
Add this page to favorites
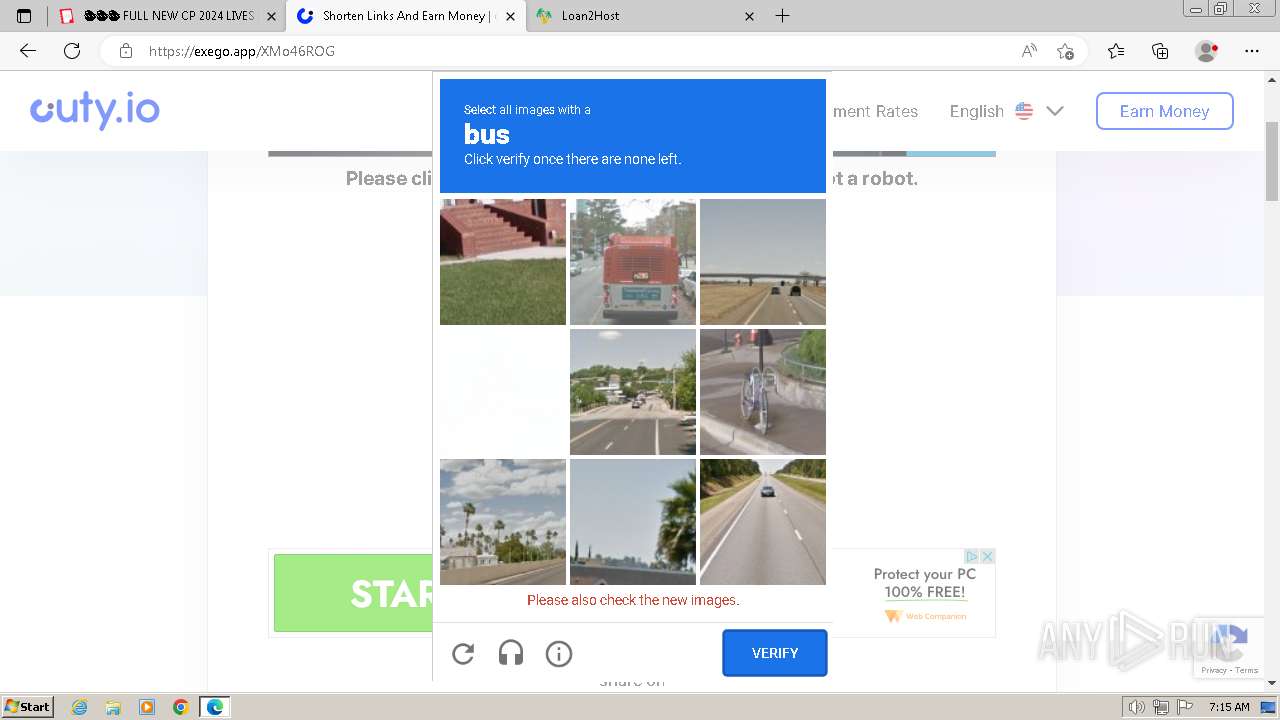pyautogui.click(x=1065, y=51)
